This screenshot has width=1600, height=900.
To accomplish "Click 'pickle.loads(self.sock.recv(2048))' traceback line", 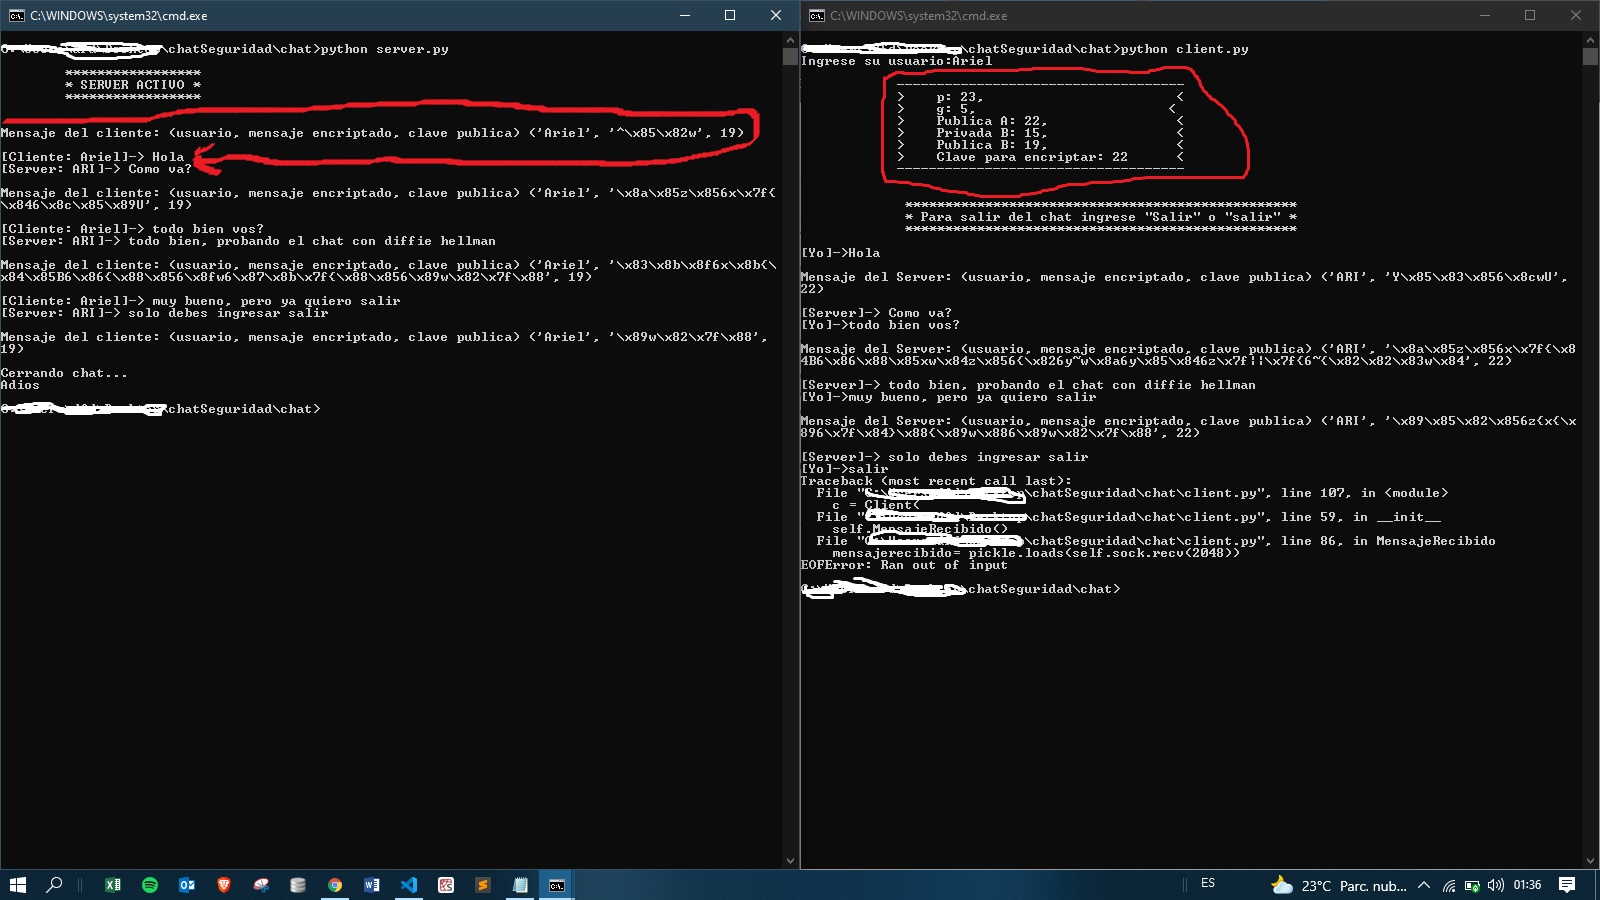I will [1036, 553].
